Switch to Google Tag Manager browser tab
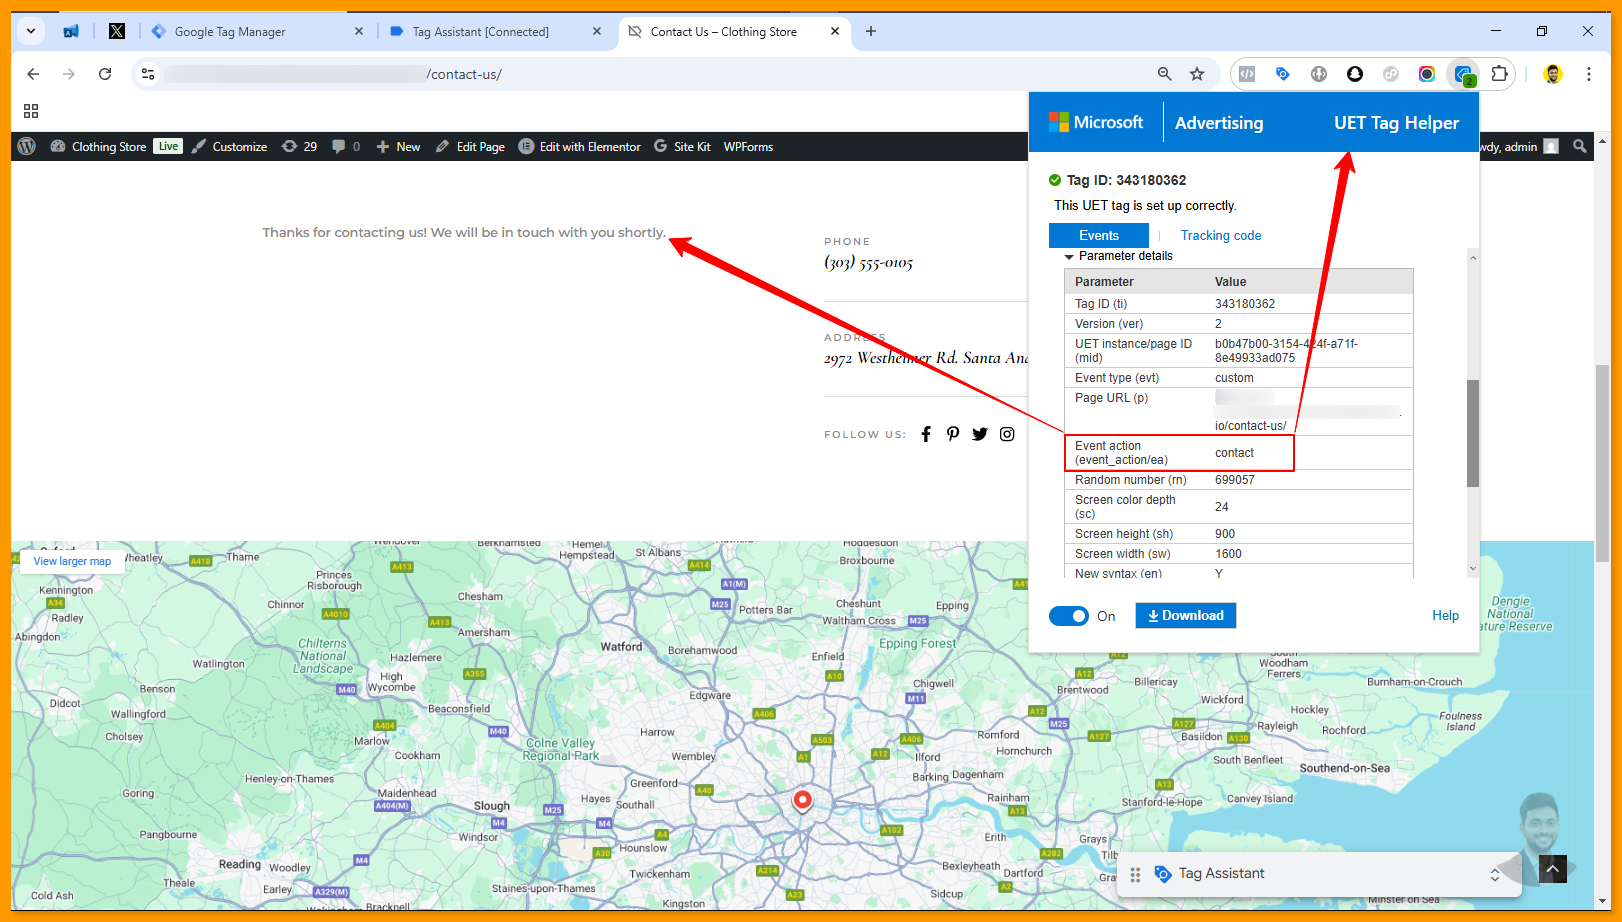 (x=230, y=32)
